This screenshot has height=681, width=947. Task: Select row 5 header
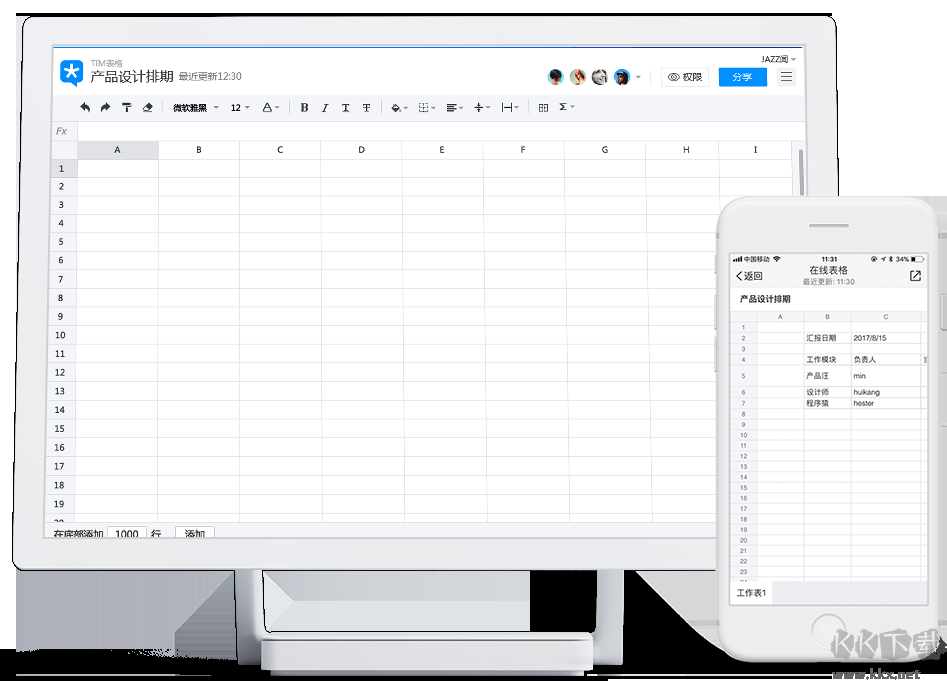pyautogui.click(x=61, y=241)
